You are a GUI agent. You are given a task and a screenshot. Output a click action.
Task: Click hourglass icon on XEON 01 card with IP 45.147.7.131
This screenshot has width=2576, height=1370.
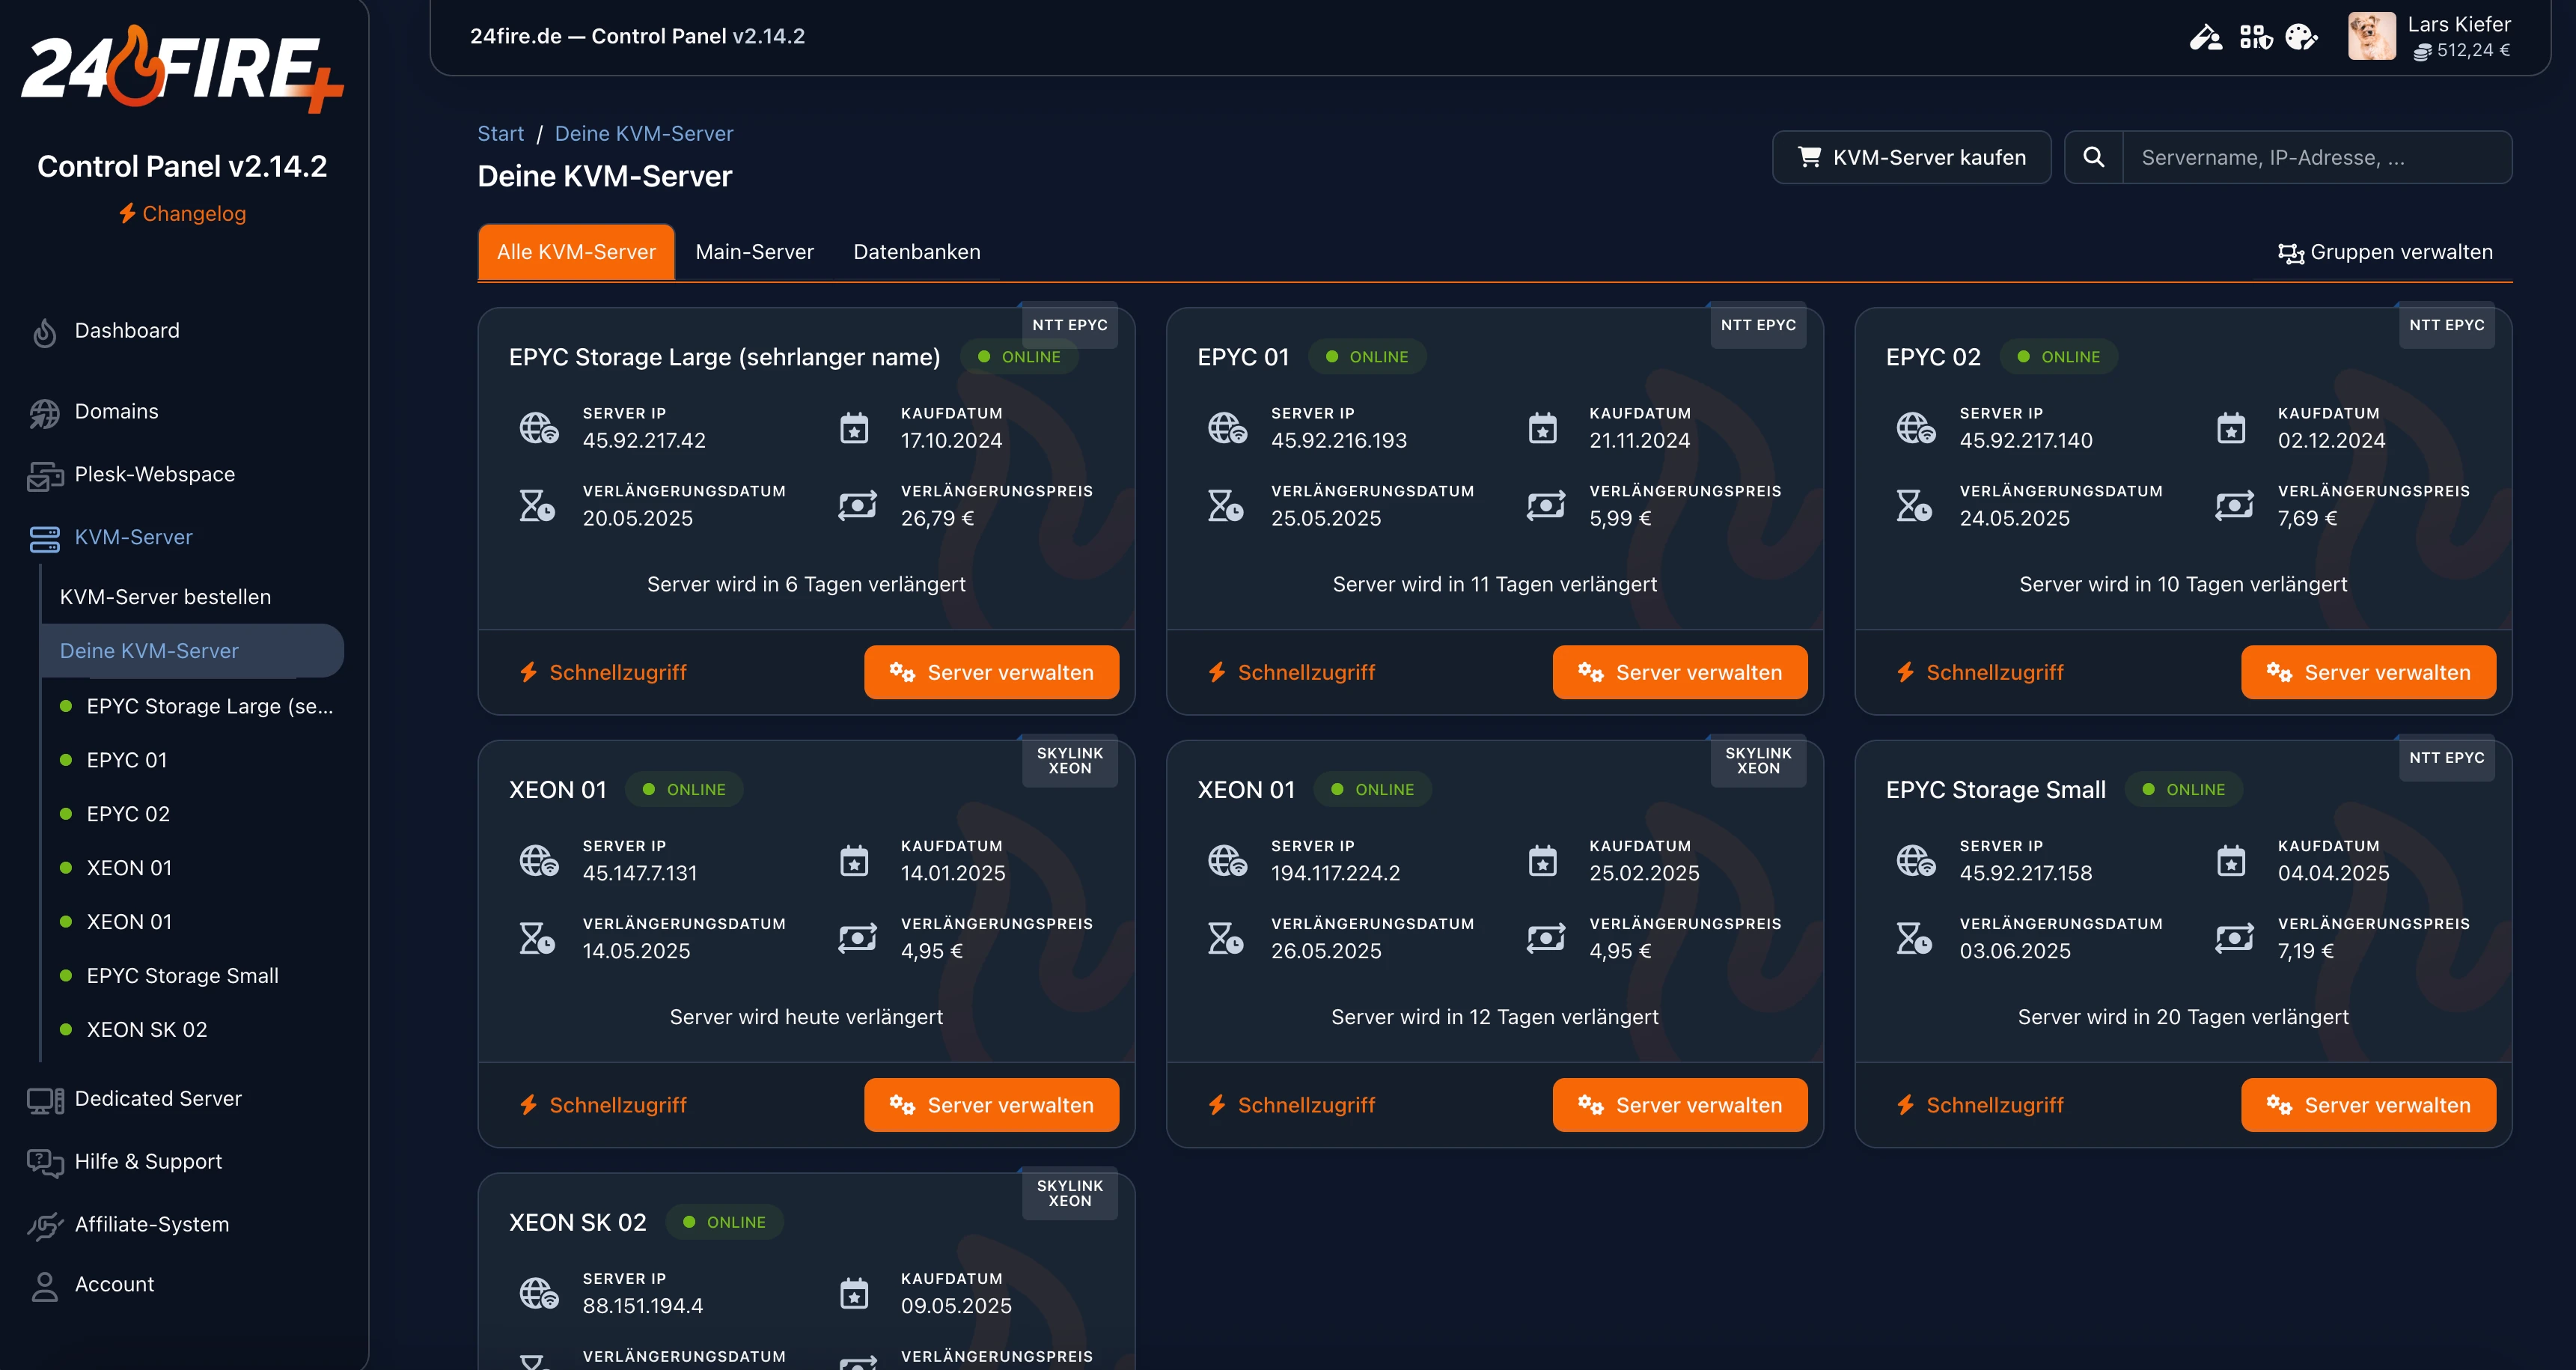(537, 938)
